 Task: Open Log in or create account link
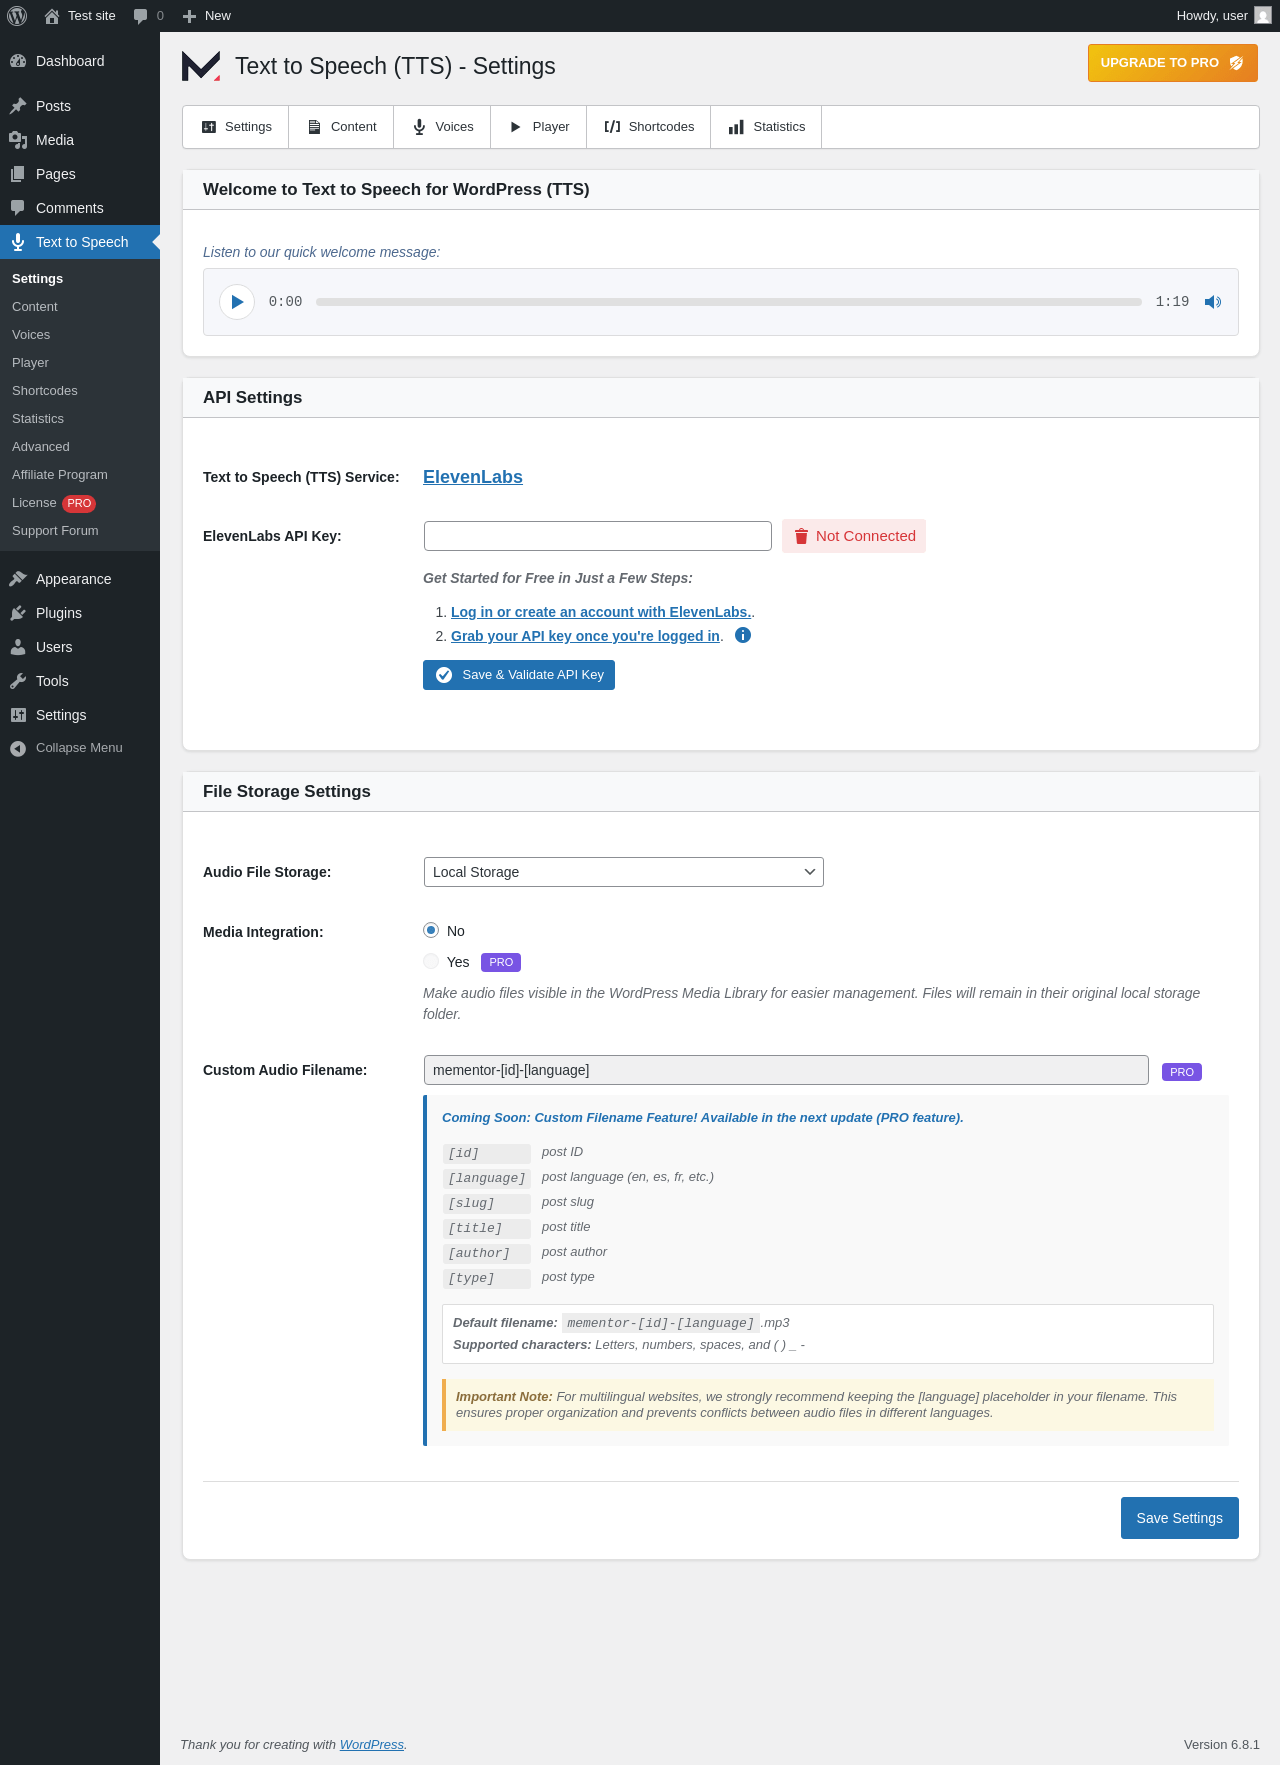coord(601,612)
